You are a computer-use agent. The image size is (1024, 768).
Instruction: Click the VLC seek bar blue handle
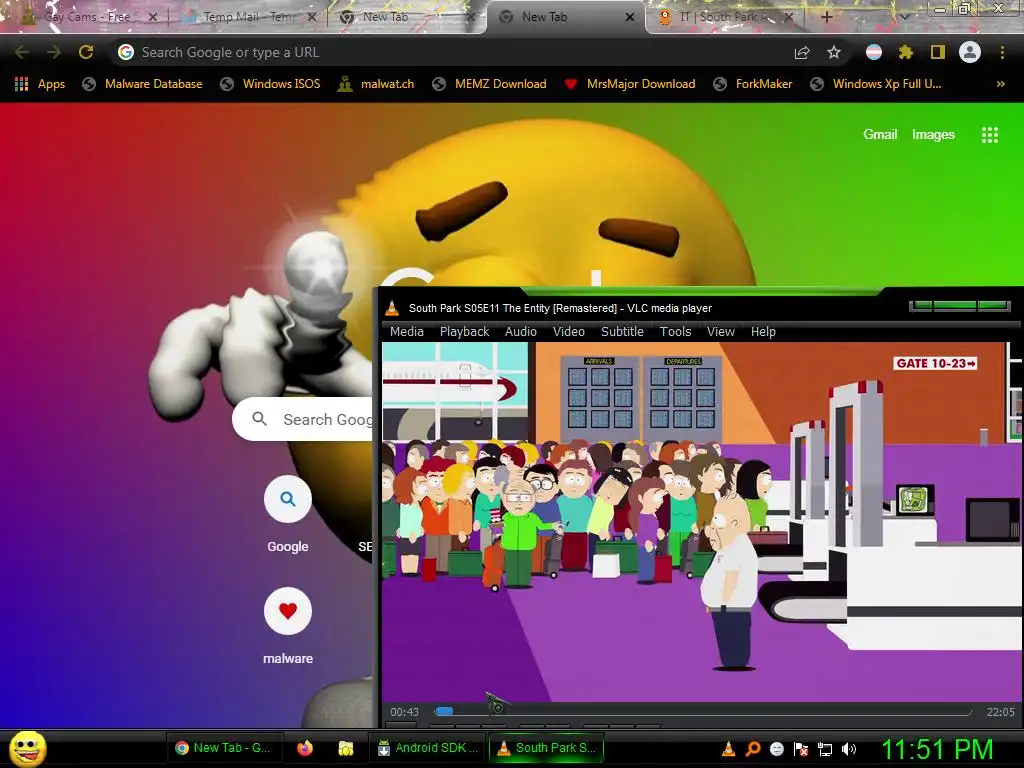[x=444, y=711]
